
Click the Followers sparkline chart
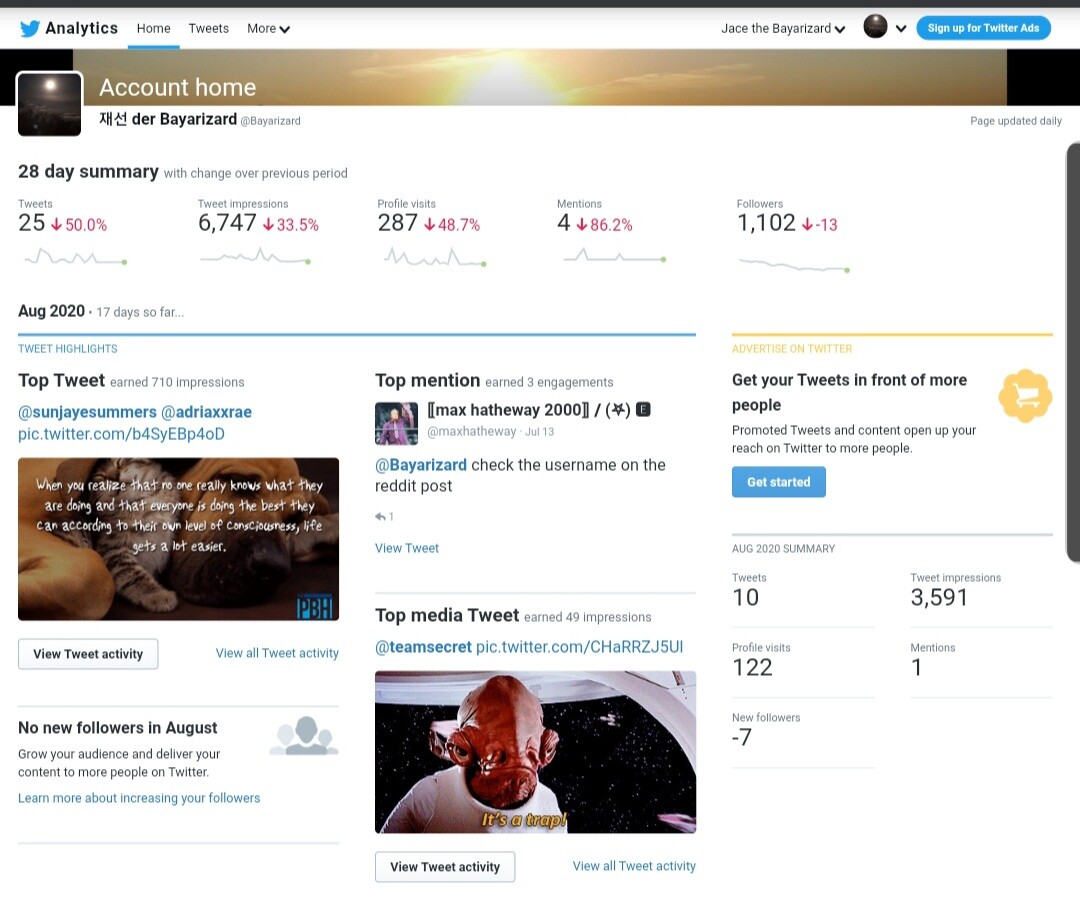(x=793, y=264)
